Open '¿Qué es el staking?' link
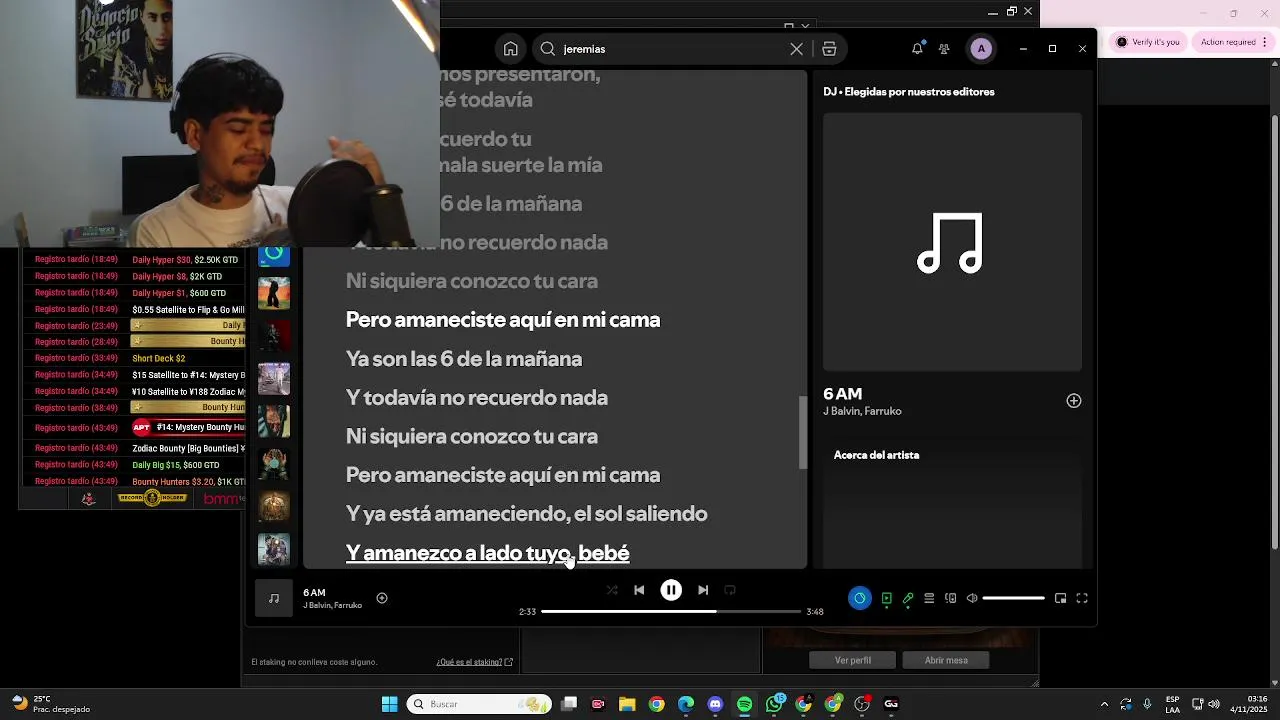 (474, 662)
